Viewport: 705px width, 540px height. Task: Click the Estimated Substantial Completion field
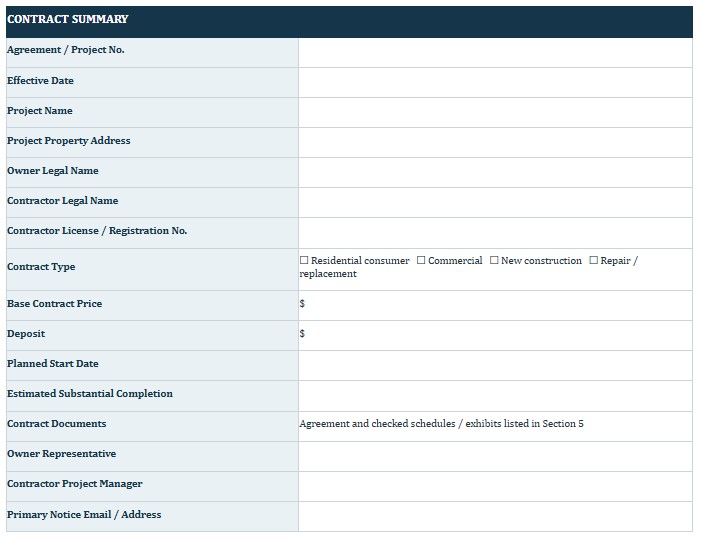coord(495,396)
